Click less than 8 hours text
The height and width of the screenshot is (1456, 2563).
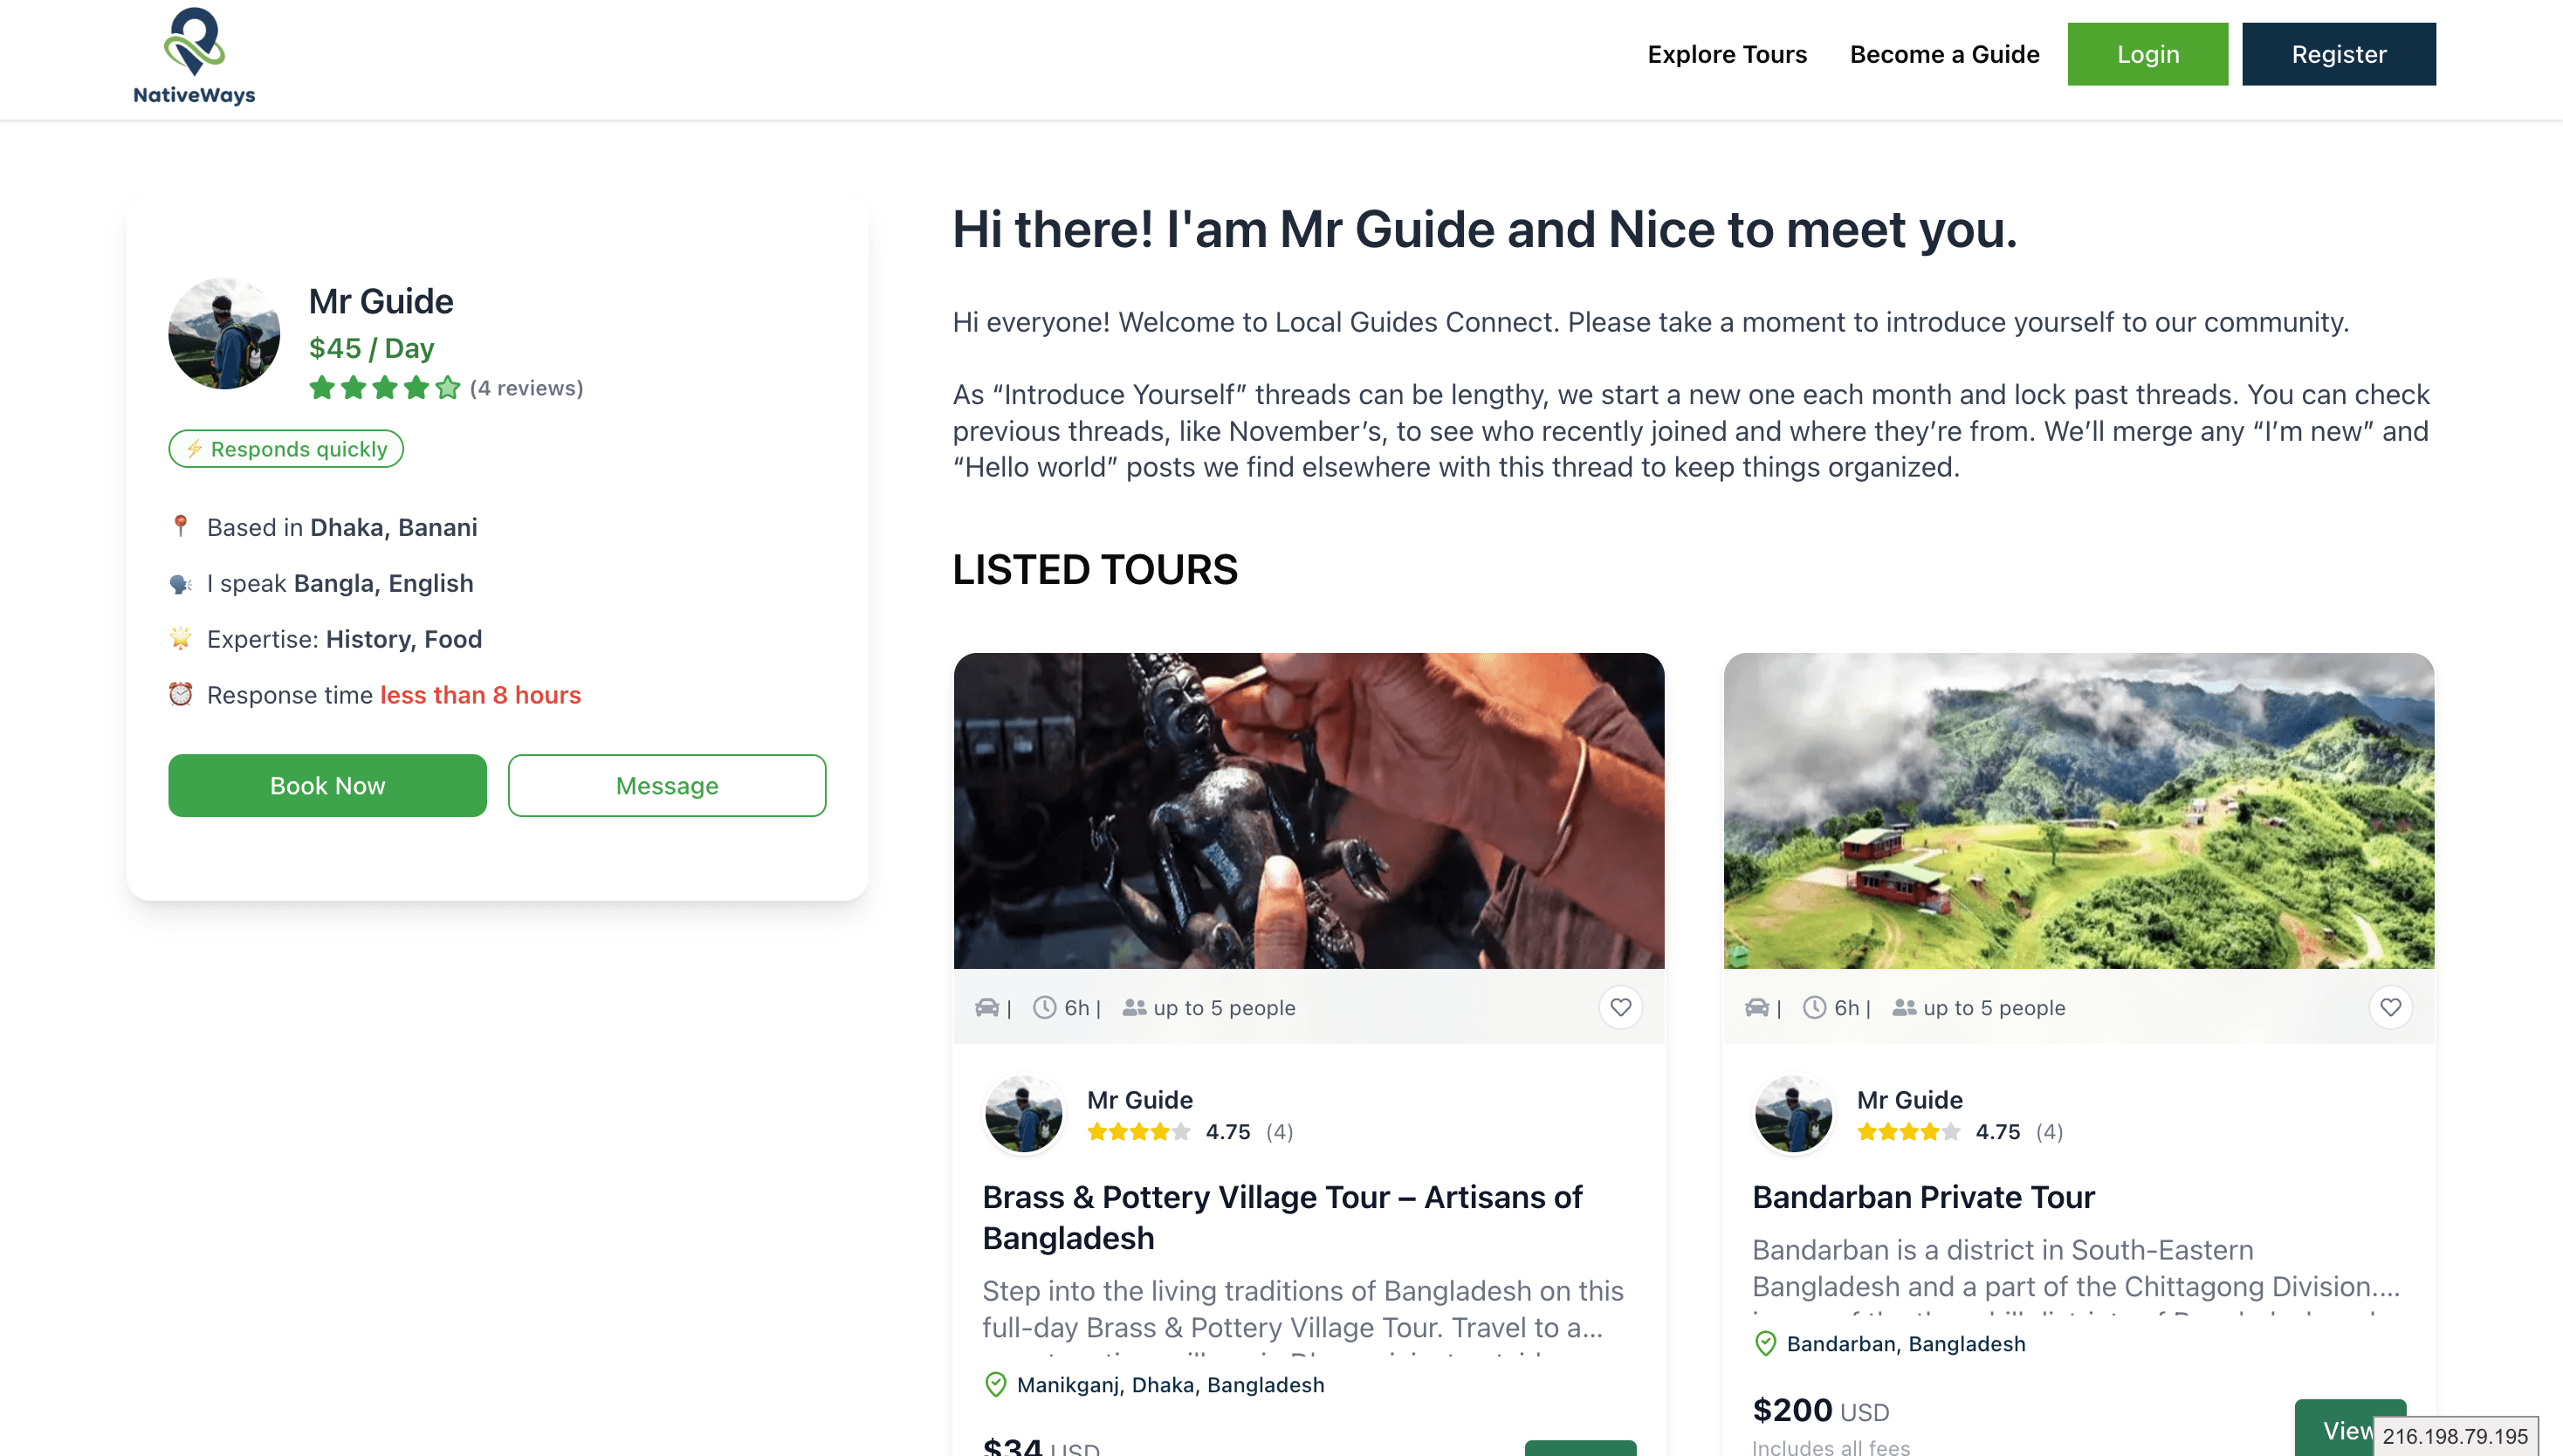pyautogui.click(x=480, y=694)
